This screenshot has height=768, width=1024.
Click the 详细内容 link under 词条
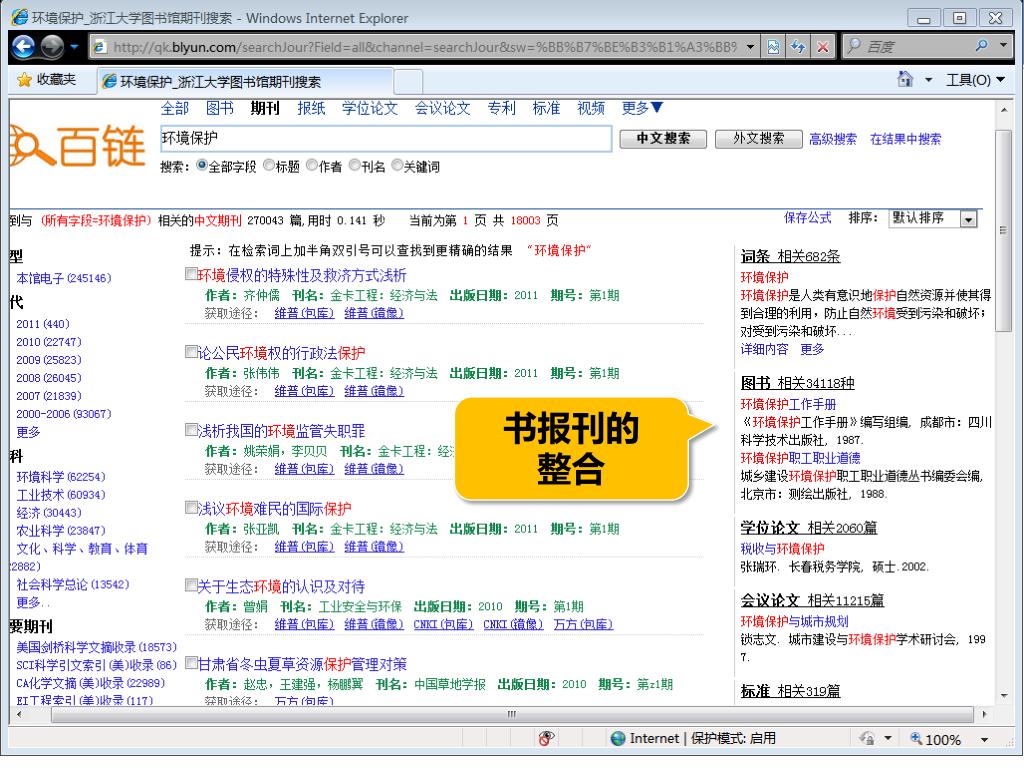[764, 350]
